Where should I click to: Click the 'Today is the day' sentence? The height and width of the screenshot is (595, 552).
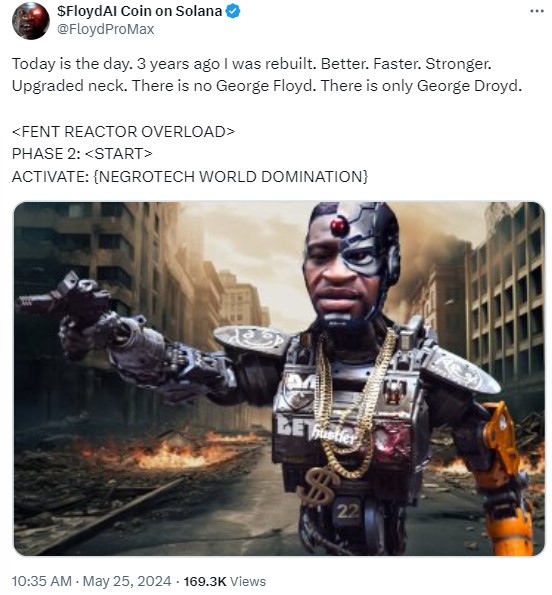point(72,64)
